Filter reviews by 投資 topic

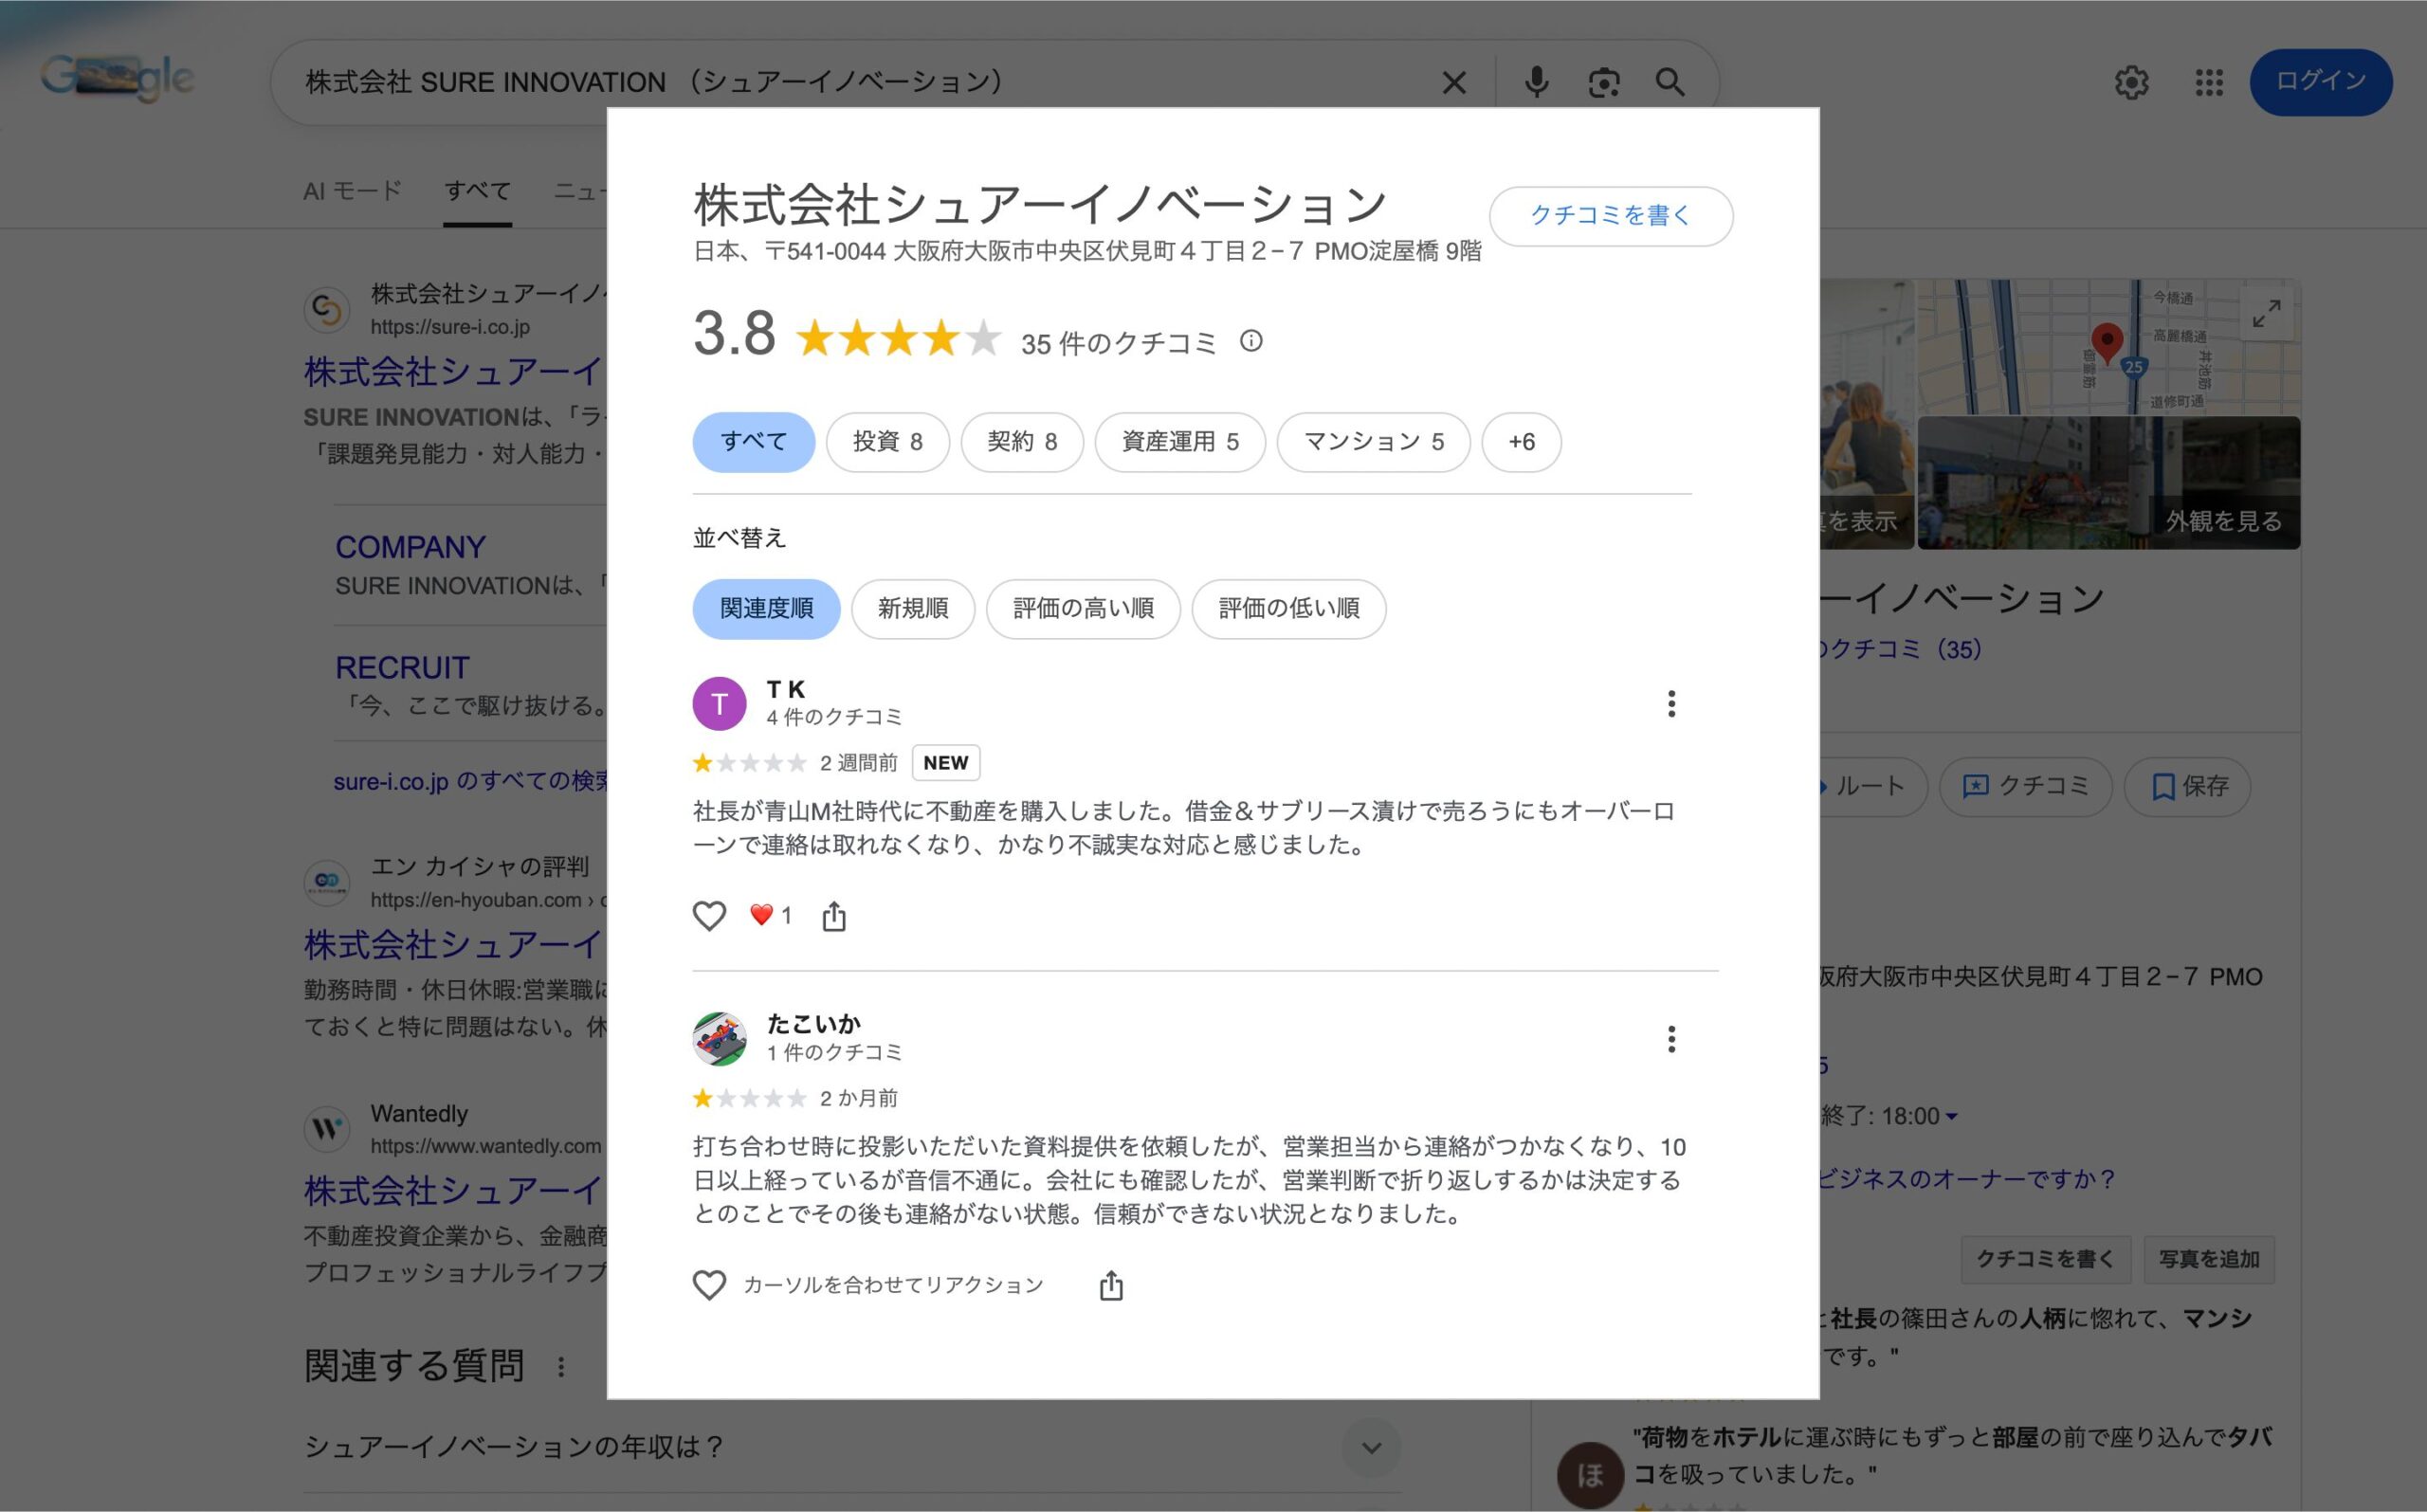(887, 442)
